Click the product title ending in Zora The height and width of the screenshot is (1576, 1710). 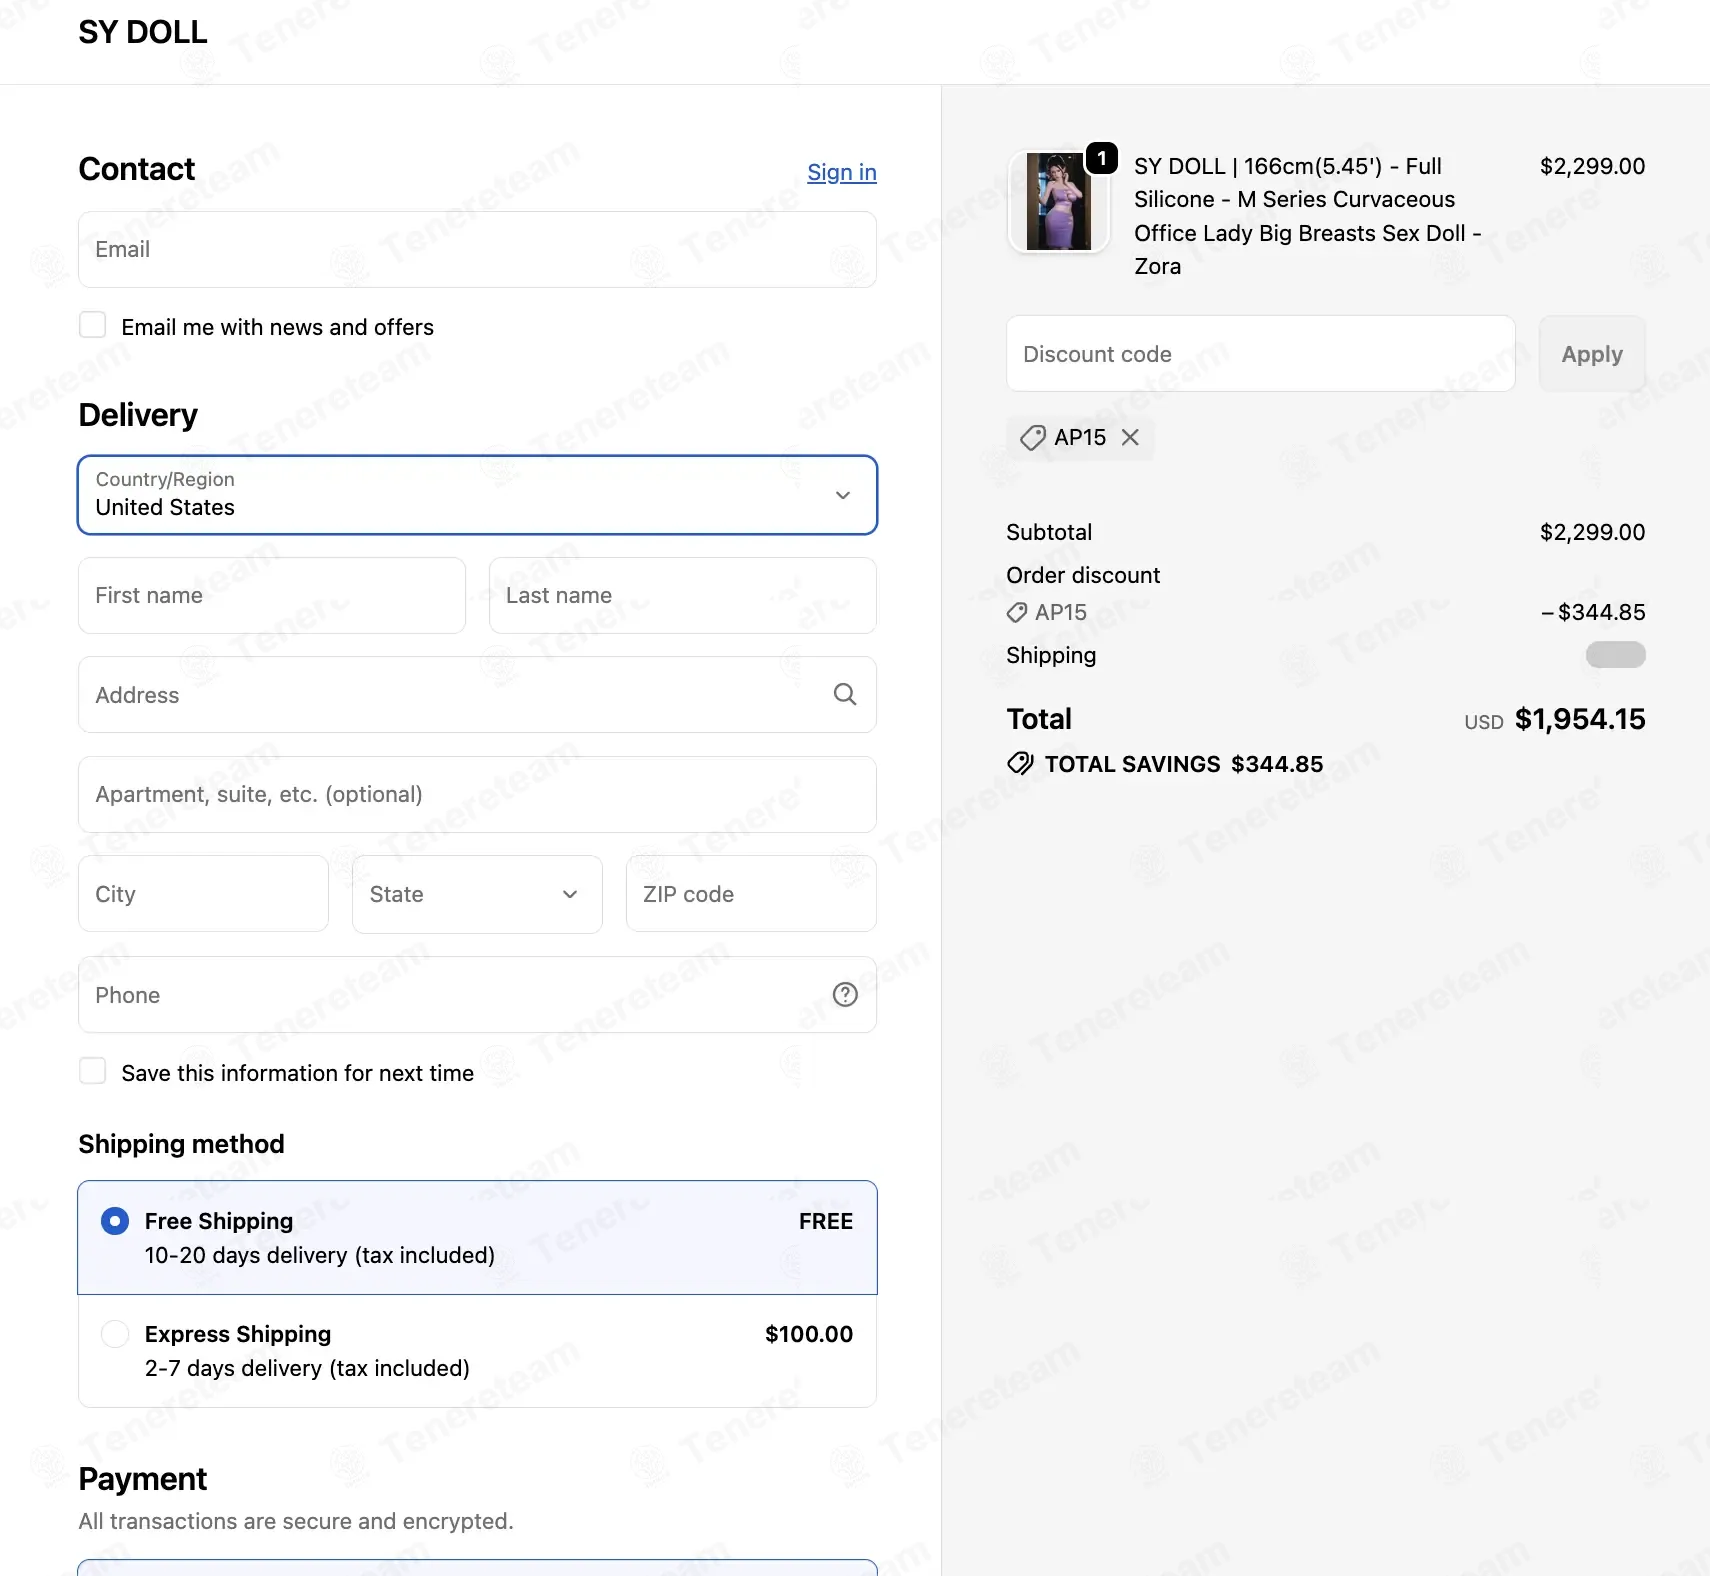point(1307,216)
